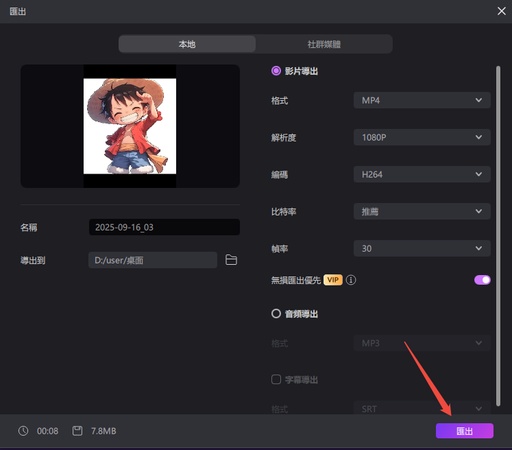Expand the 比特率 bitrate dropdown
This screenshot has width=512, height=450.
tap(422, 211)
